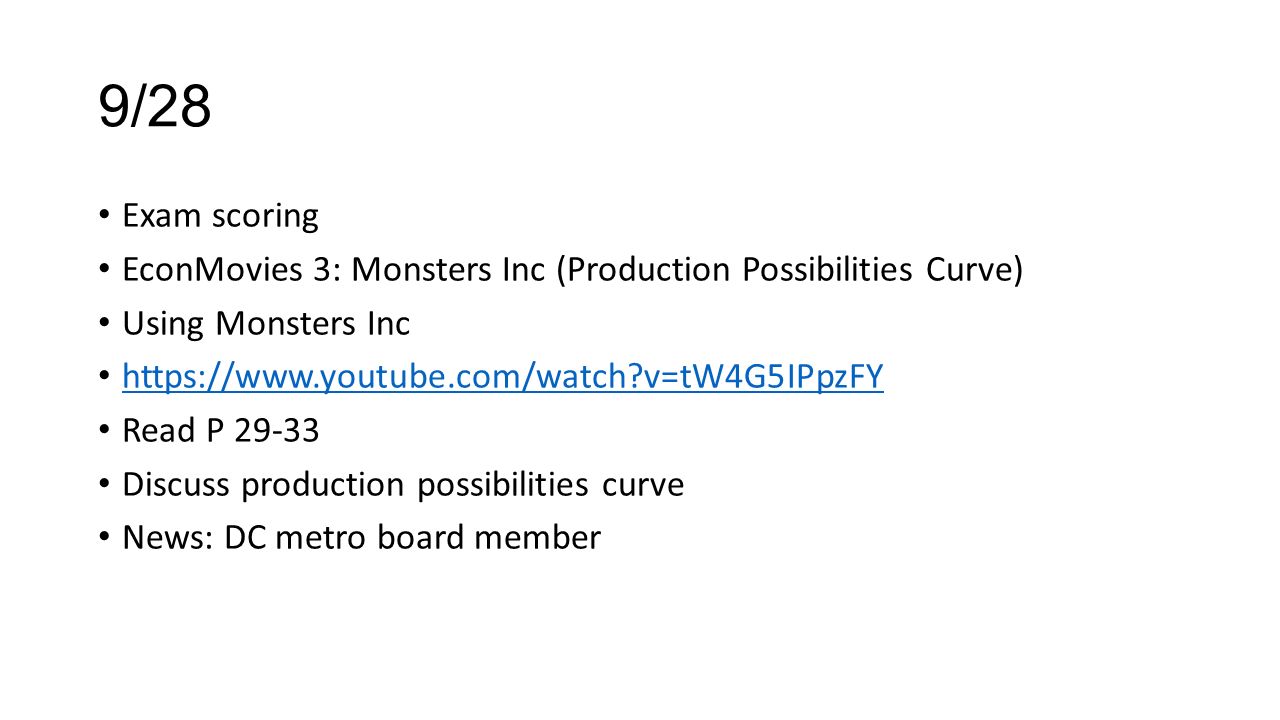Screen dimensions: 1280x720
Task: Select the Using Monsters Inc line
Action: (x=266, y=323)
